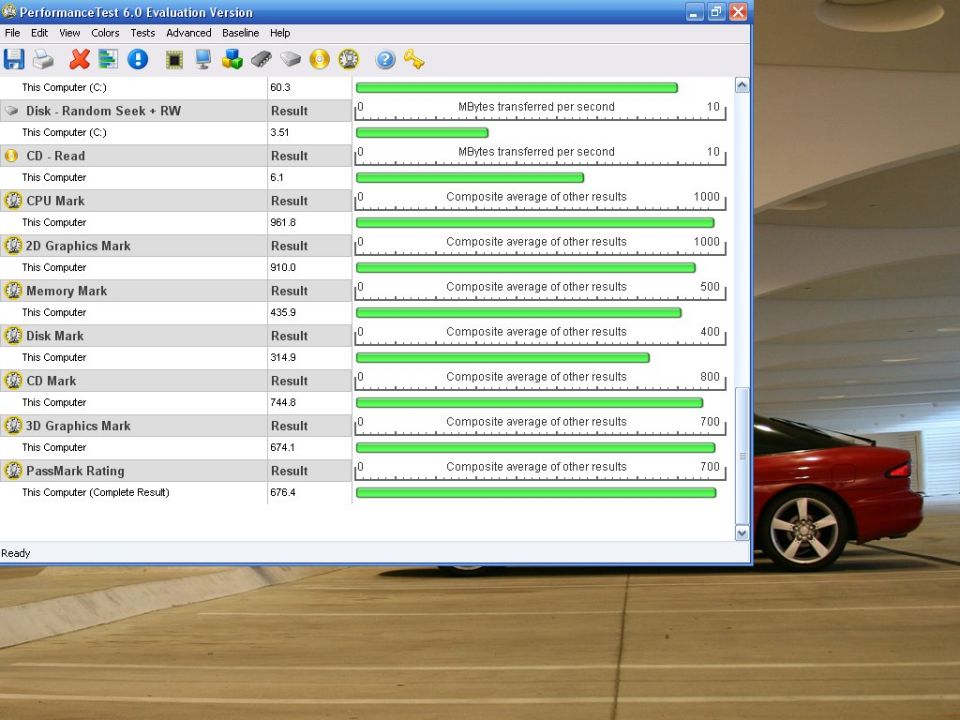Open the Colors menu
This screenshot has height=720, width=960.
pos(105,33)
